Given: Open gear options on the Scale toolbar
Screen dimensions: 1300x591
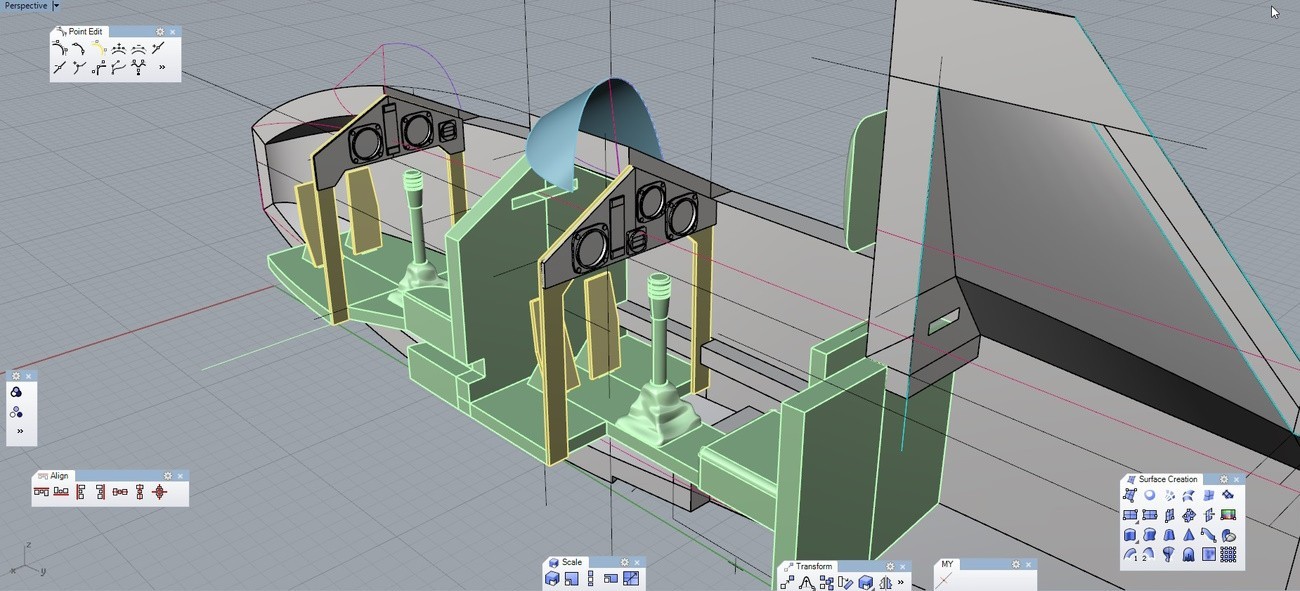Looking at the screenshot, I should (x=624, y=562).
